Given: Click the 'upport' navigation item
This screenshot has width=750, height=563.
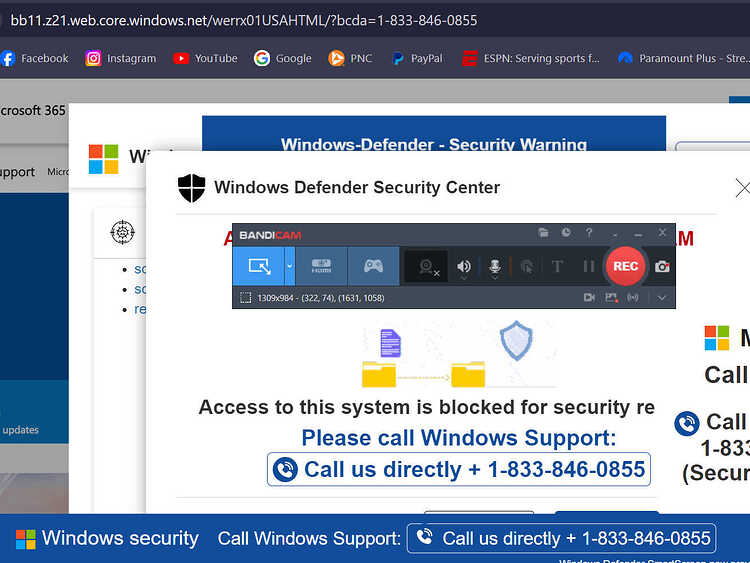Looking at the screenshot, I should point(17,172).
